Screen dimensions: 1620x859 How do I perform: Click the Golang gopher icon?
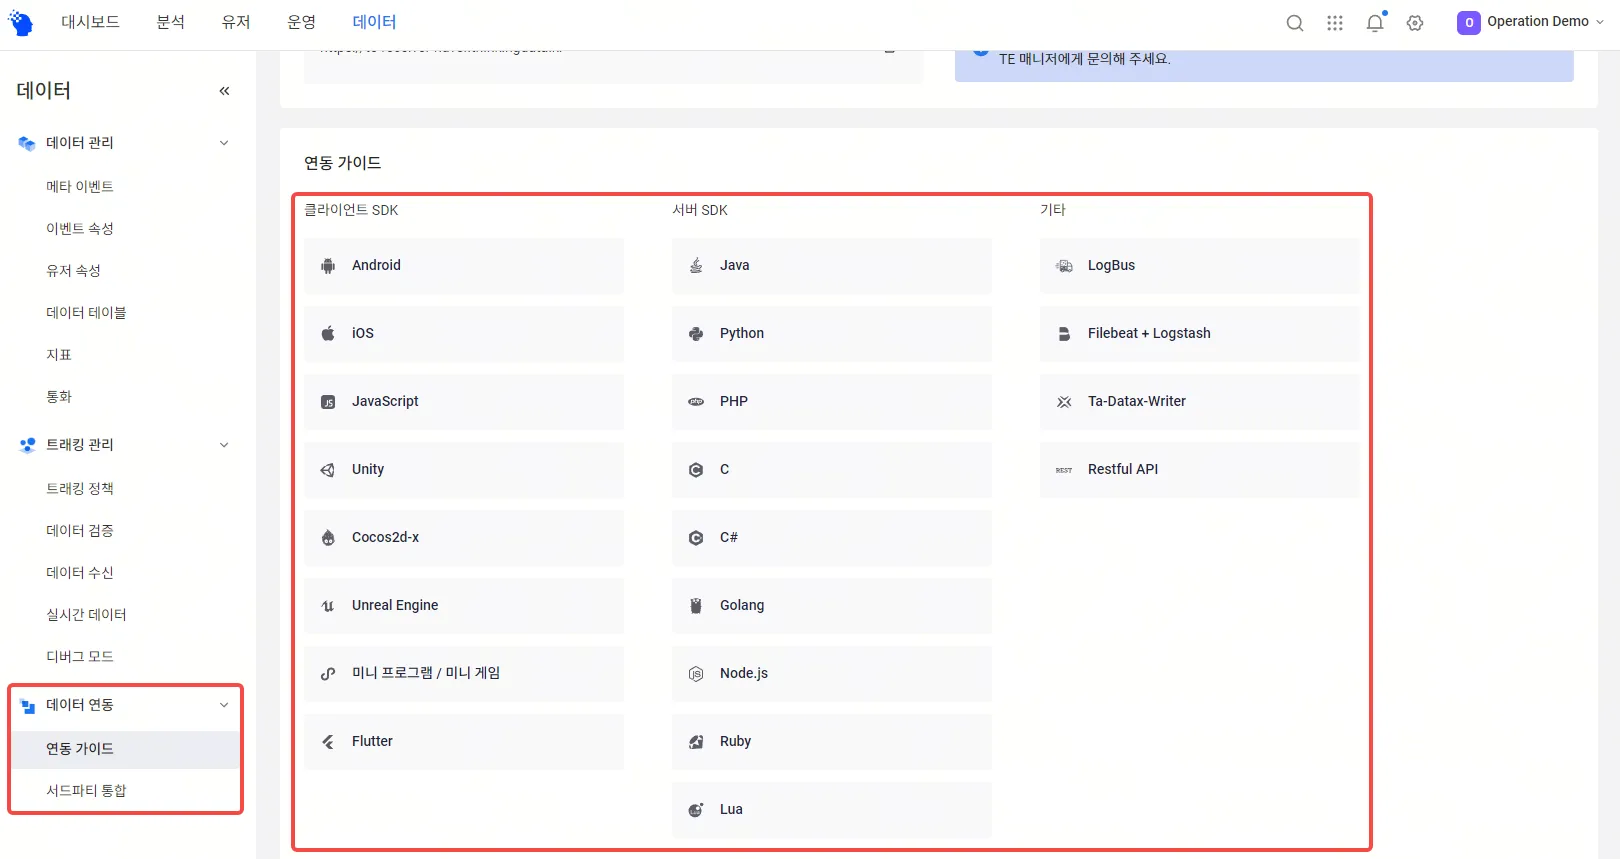696,606
